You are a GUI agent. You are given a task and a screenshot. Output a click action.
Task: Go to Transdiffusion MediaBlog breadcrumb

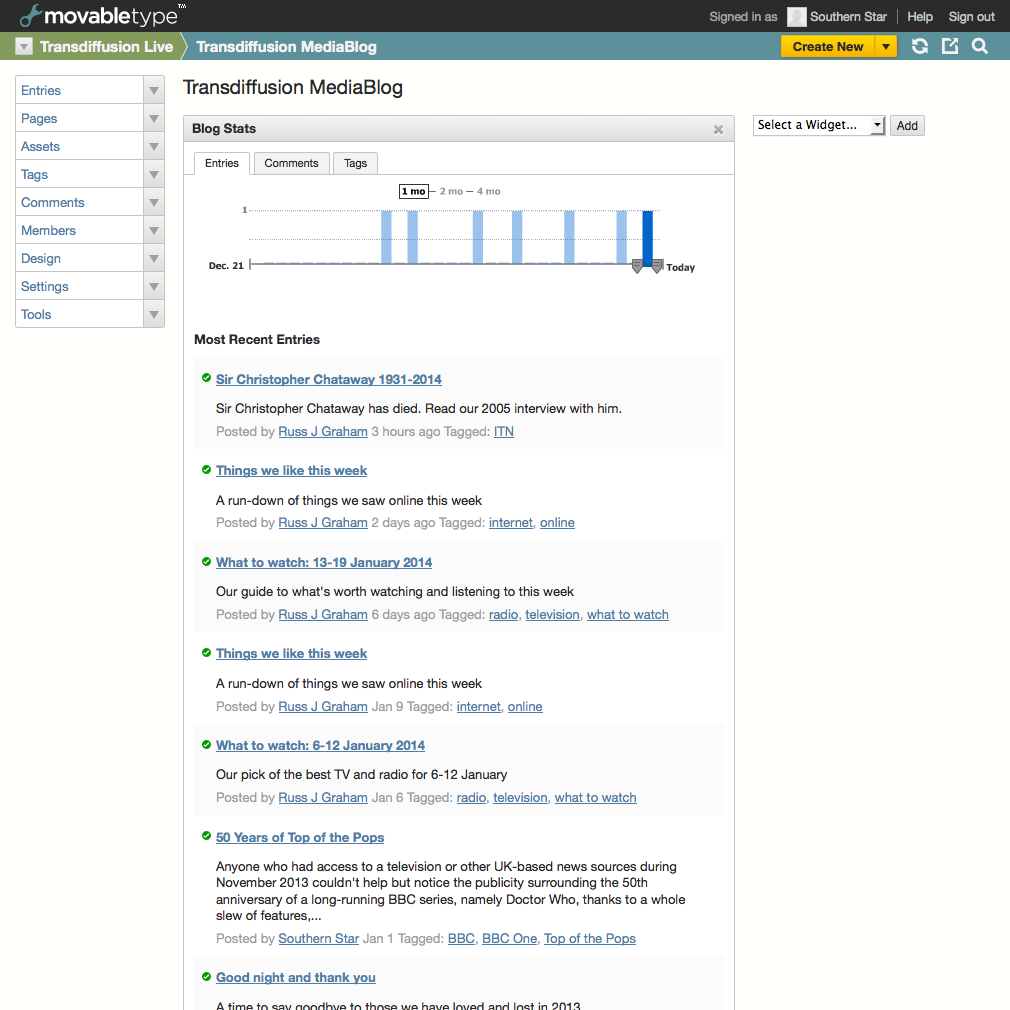click(x=286, y=46)
